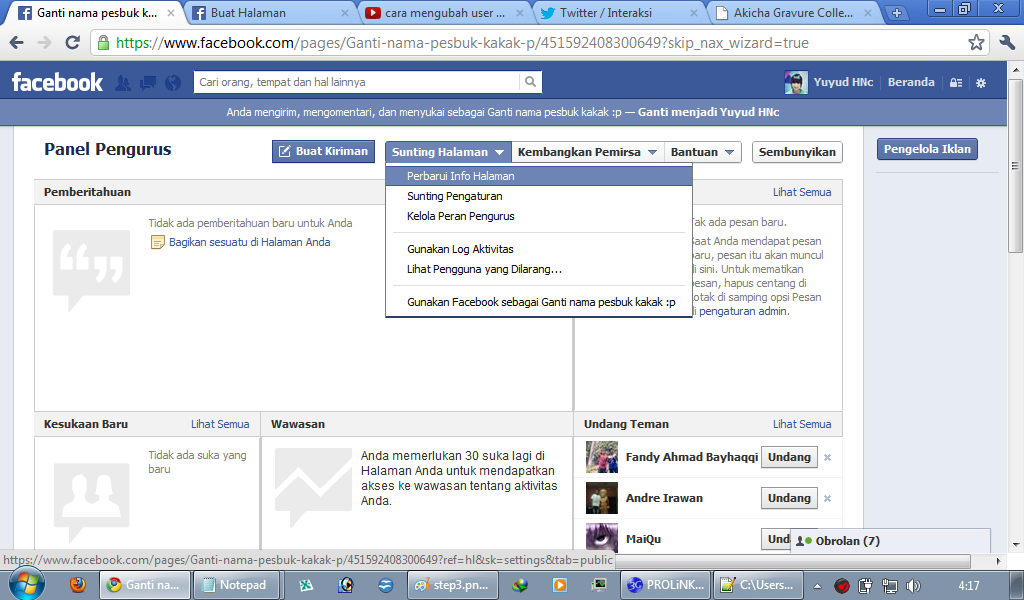Click Lihat Semua in Kesukaan Baru
Image resolution: width=1024 pixels, height=600 pixels.
(x=220, y=424)
